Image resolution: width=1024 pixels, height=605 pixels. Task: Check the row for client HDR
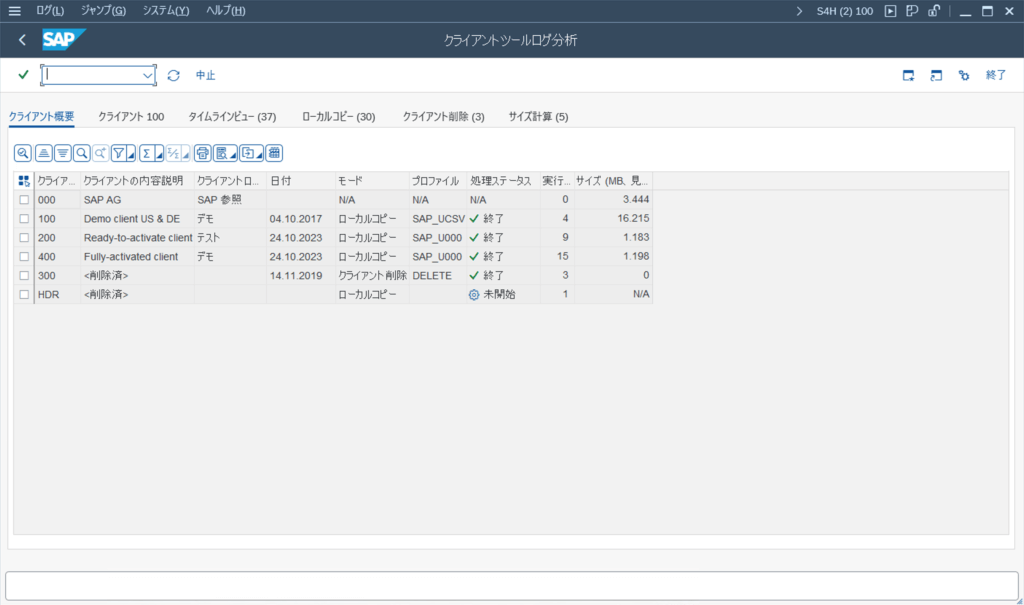coord(23,294)
